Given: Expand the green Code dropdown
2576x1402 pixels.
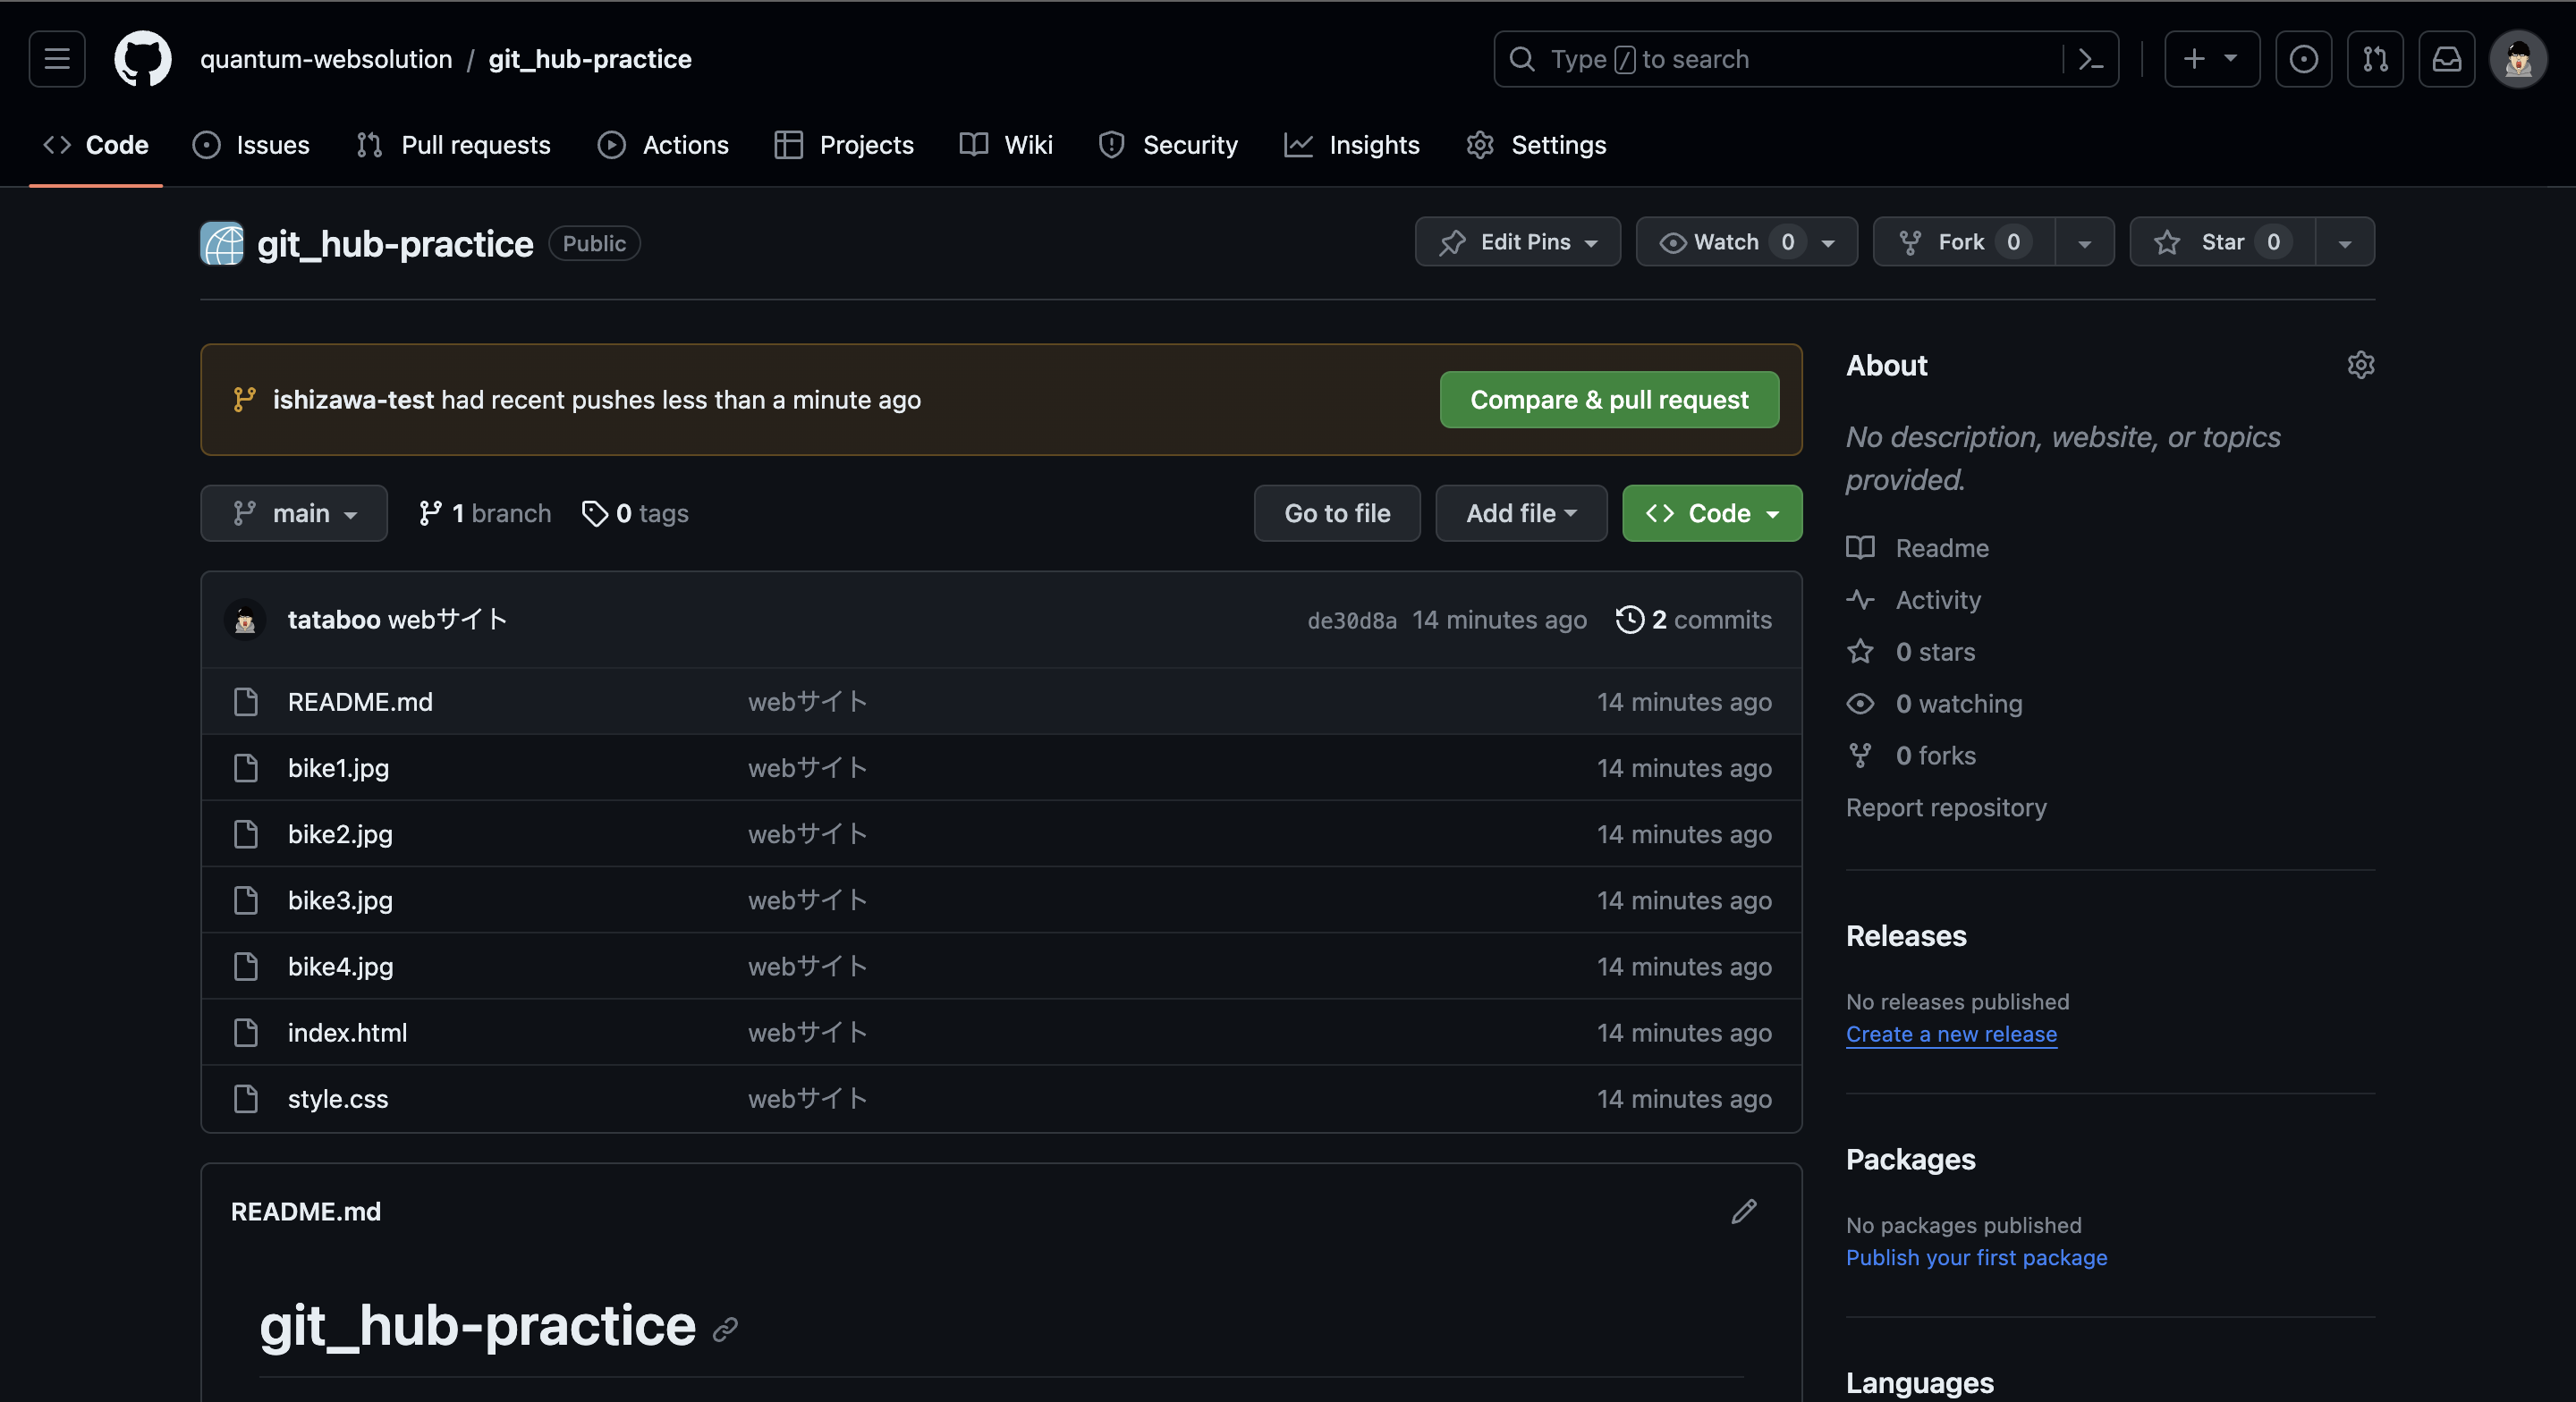Looking at the screenshot, I should (1711, 513).
